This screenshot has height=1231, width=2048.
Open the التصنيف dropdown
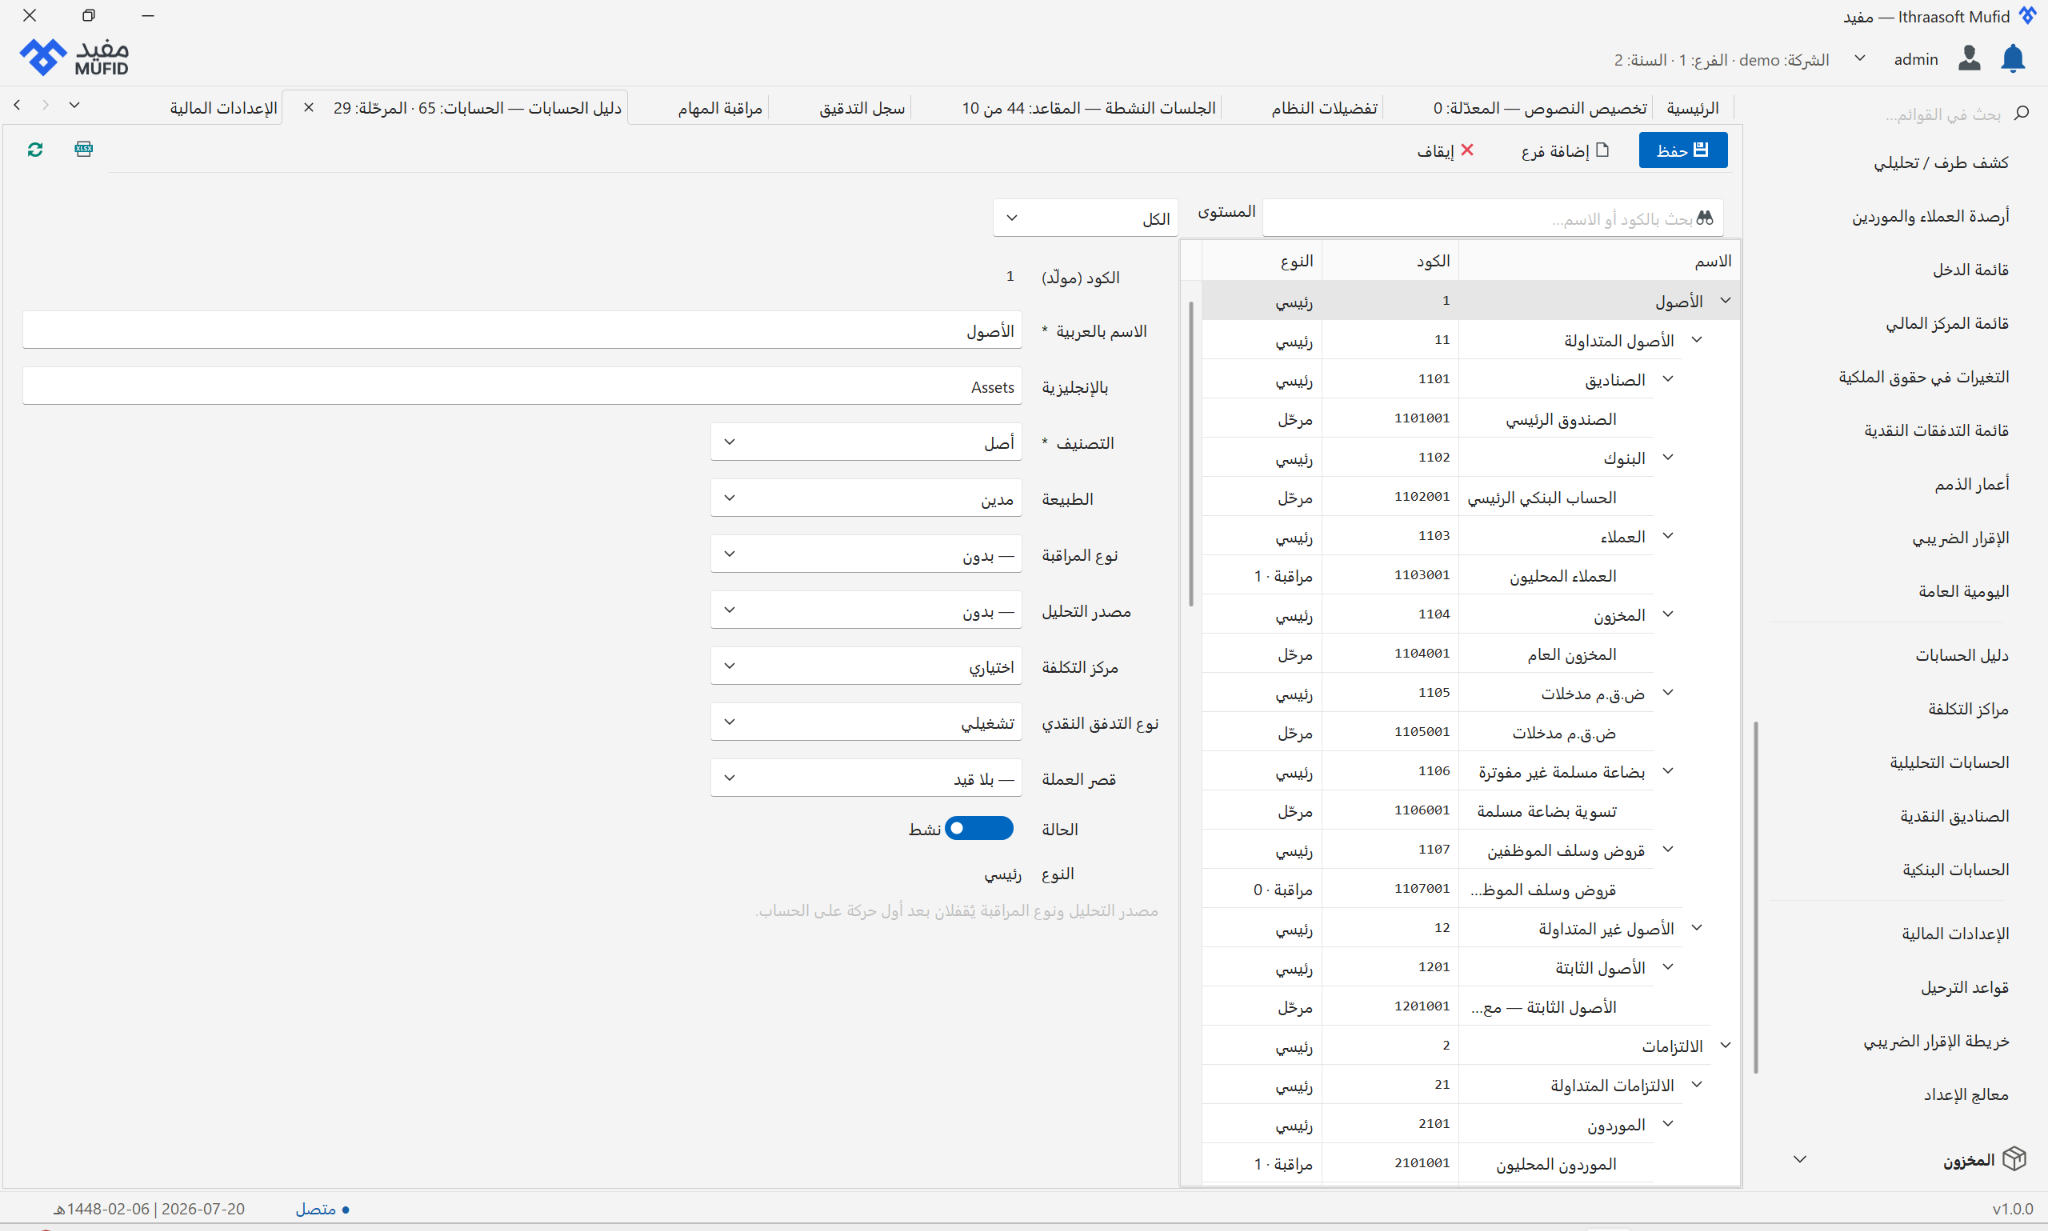[866, 442]
